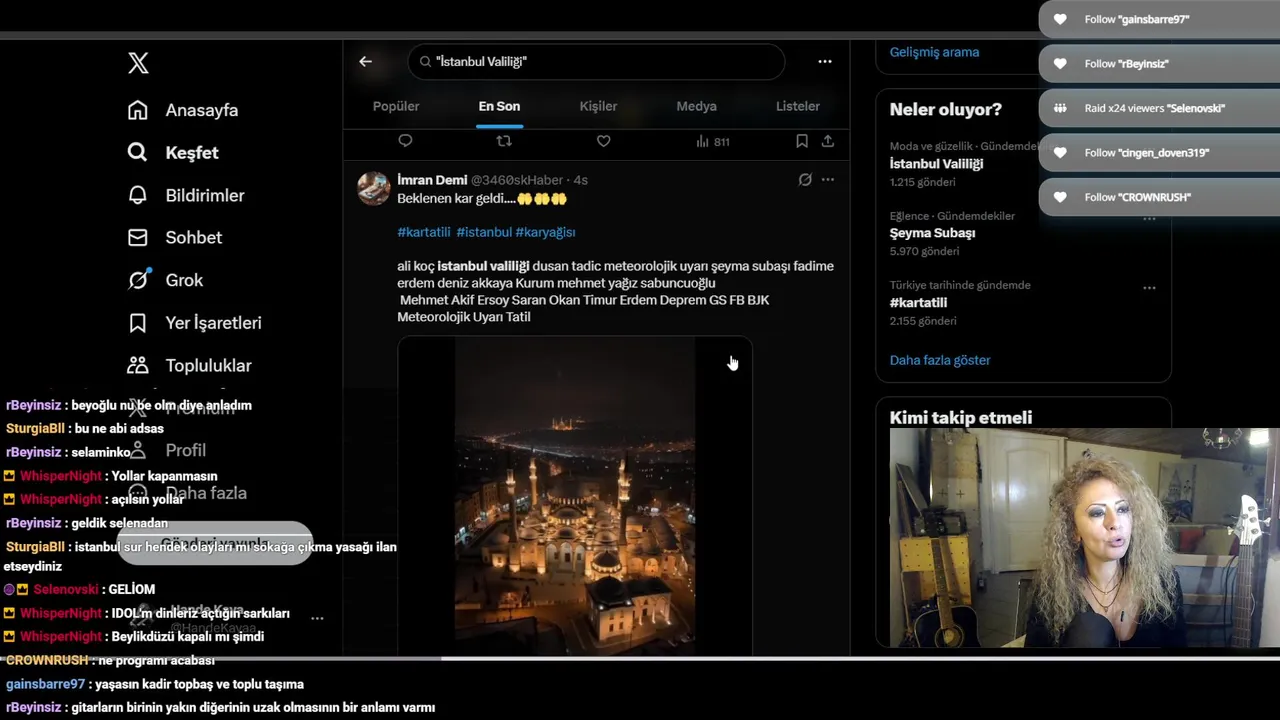Click "Neler oluyor?" heading
Image resolution: width=1280 pixels, height=720 pixels.
tap(946, 110)
